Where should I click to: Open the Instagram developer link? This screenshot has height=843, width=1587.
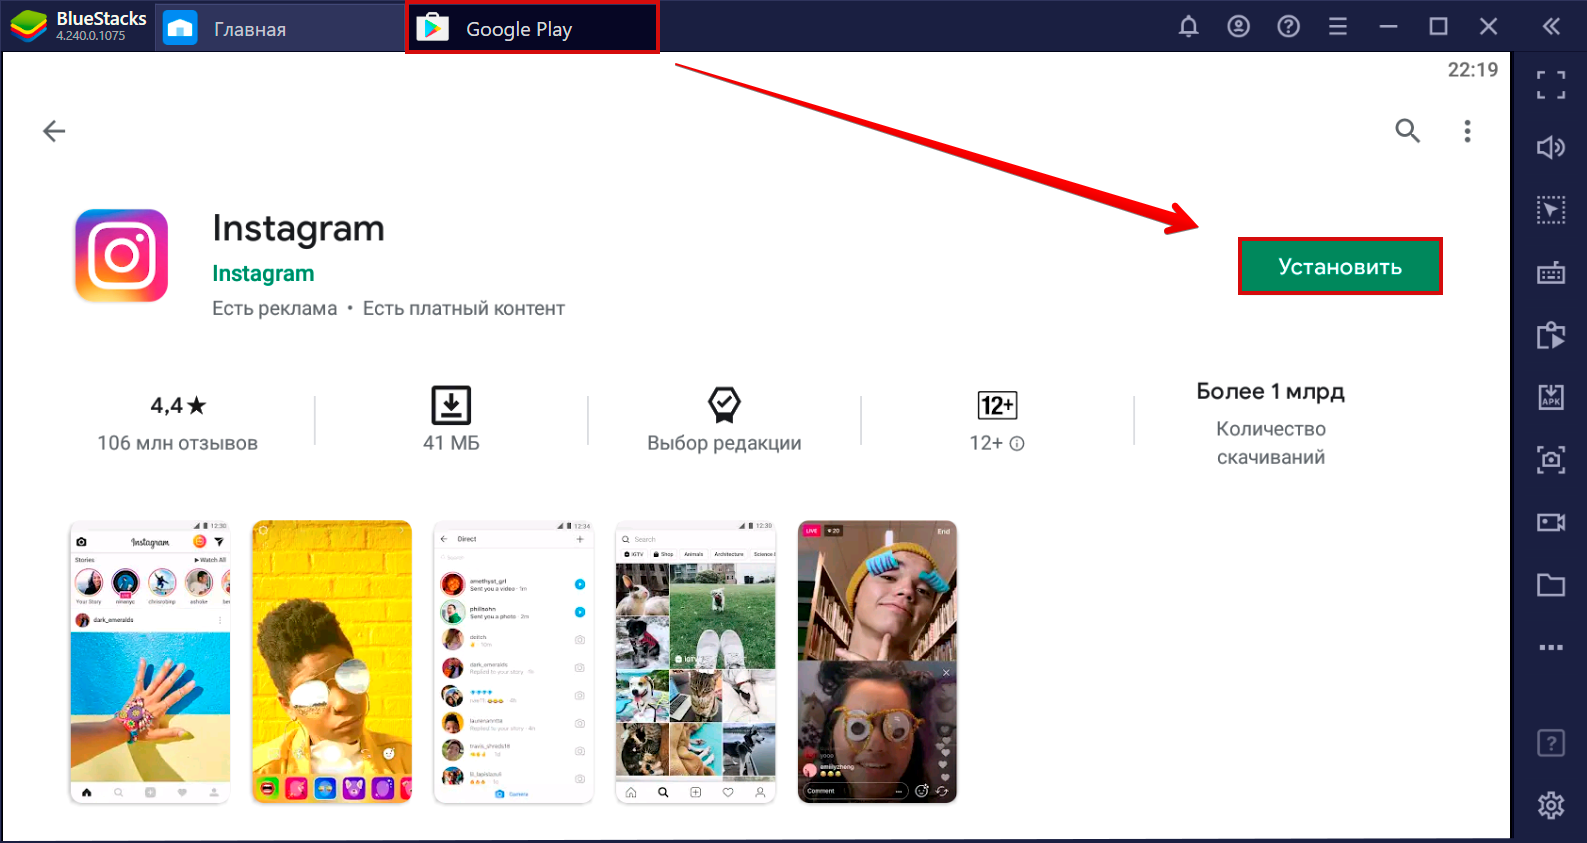pos(263,274)
